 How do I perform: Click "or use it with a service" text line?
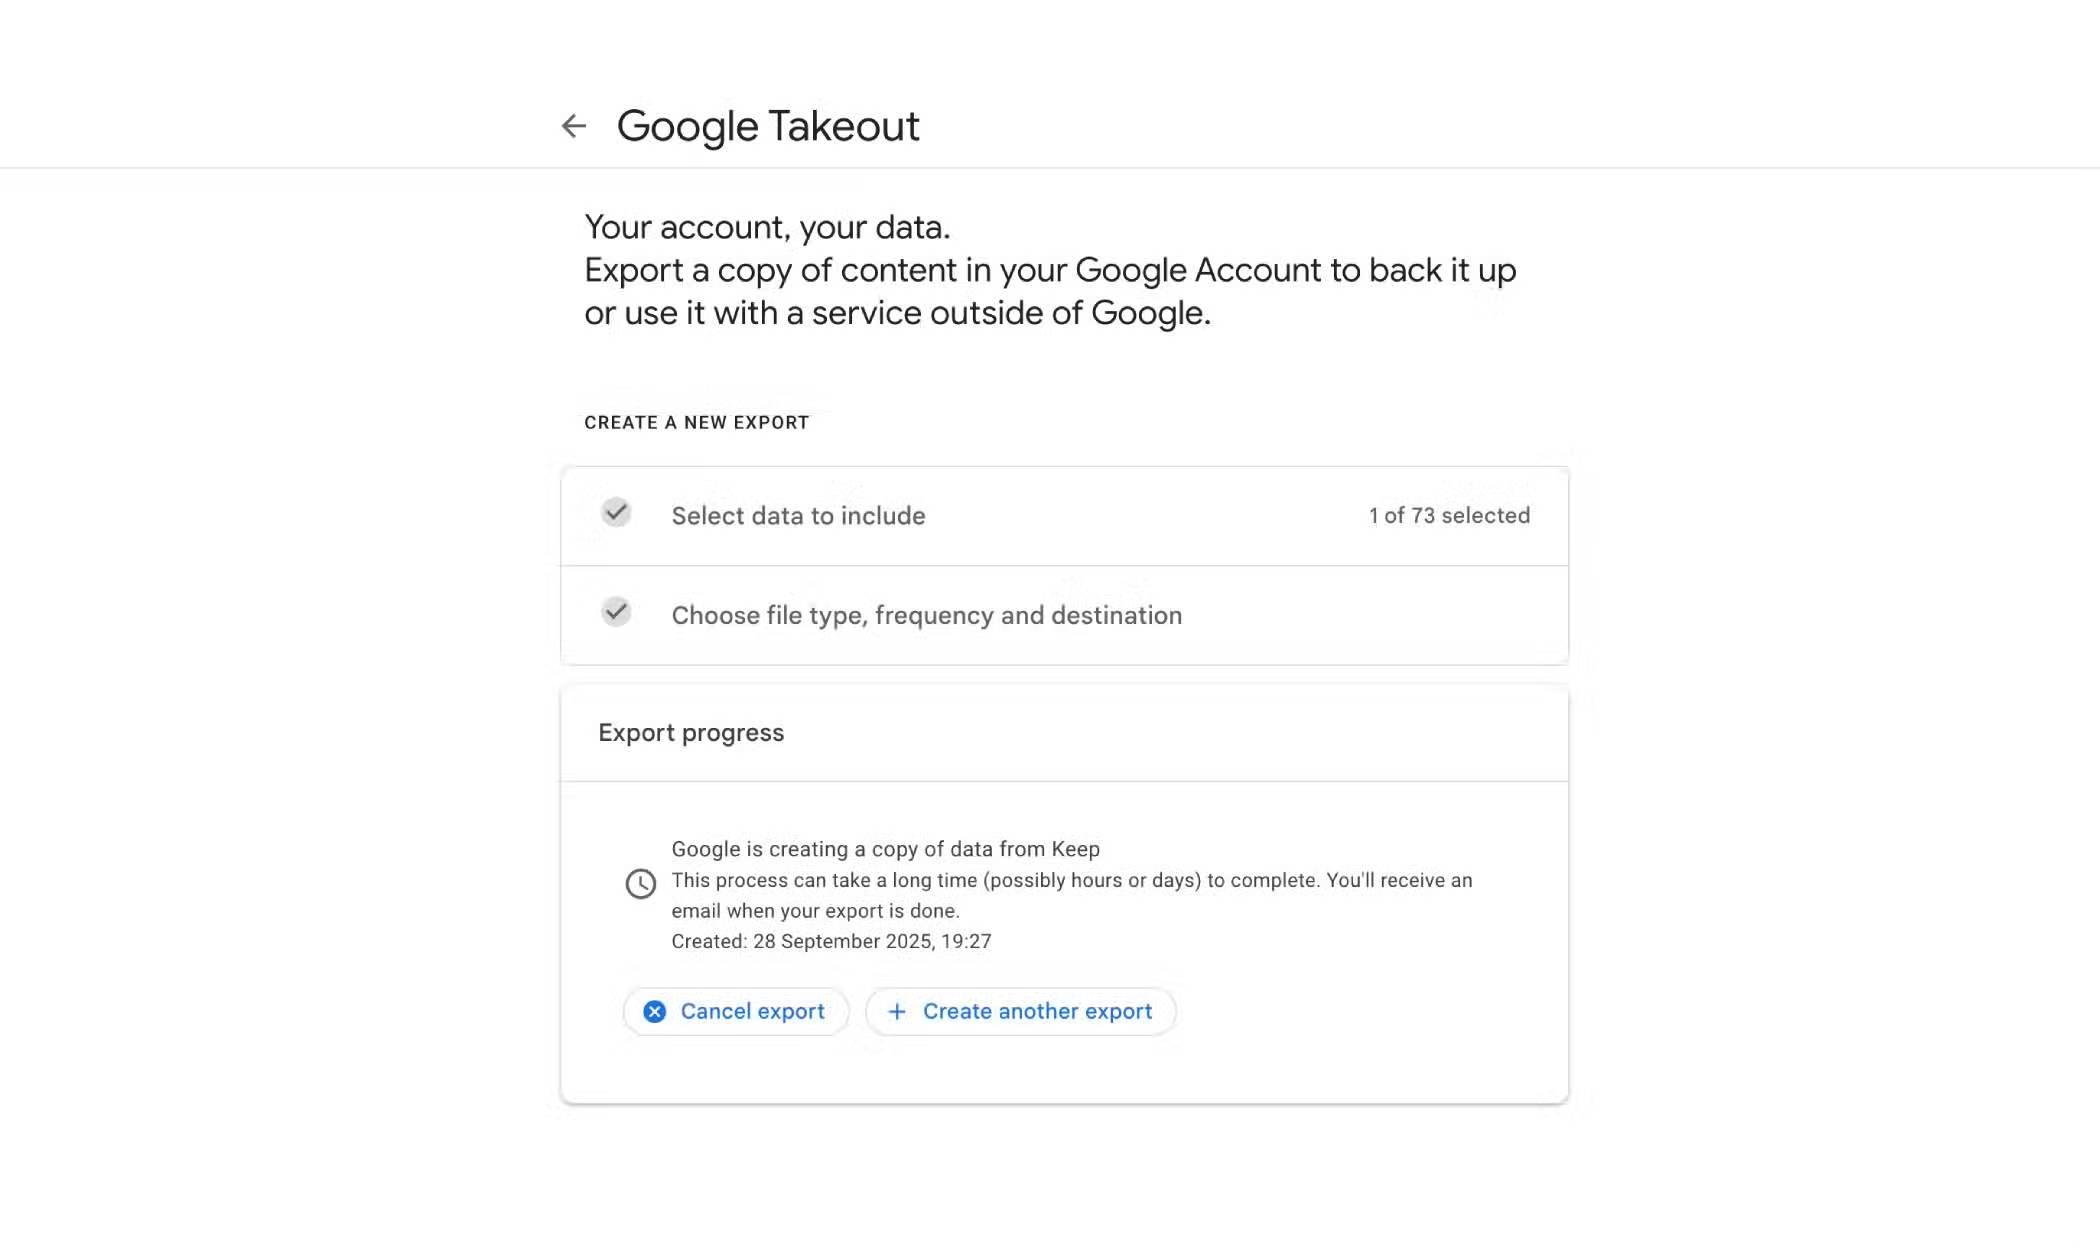pos(897,313)
